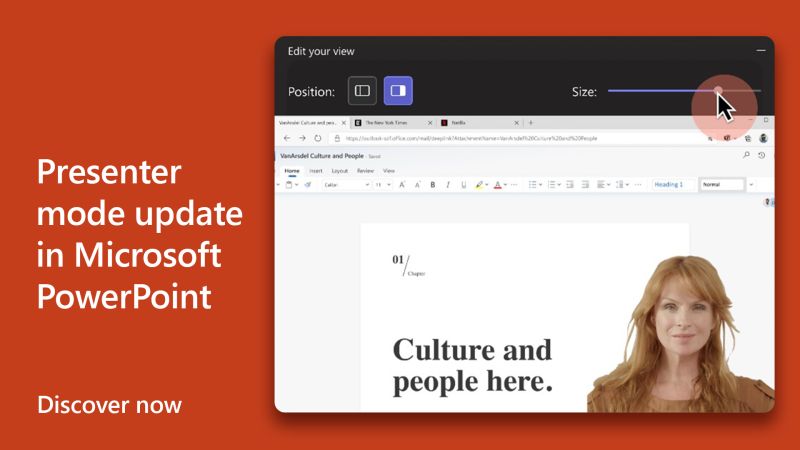Viewport: 800px width, 450px height.
Task: Apply the text highlight color
Action: click(x=479, y=185)
